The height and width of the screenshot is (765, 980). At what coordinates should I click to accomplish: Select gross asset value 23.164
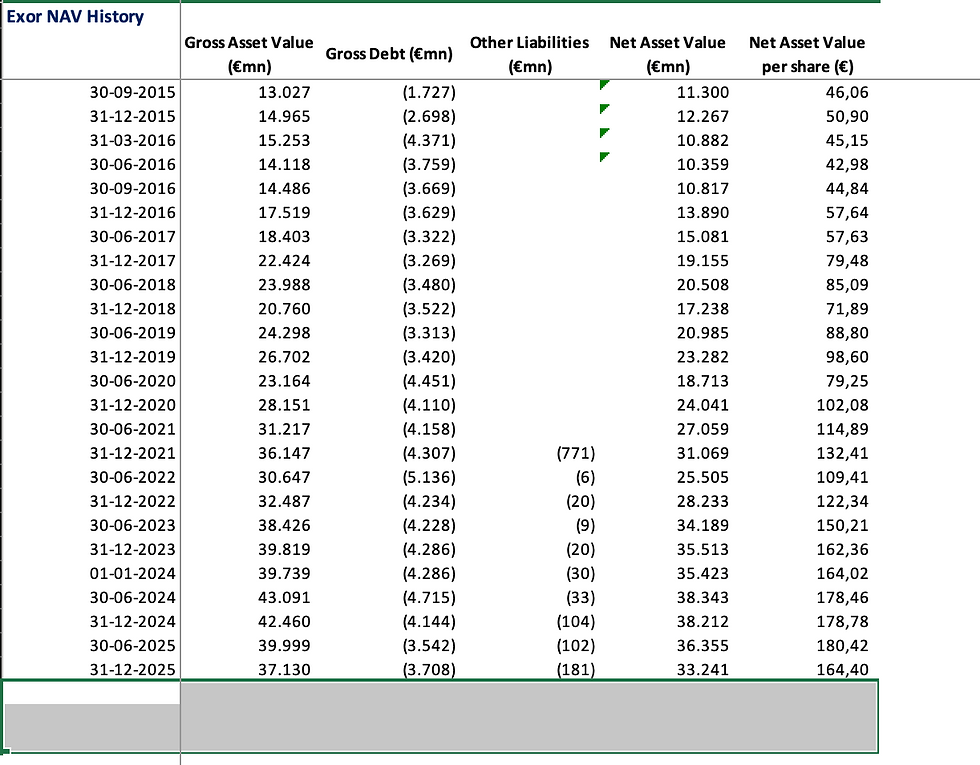[284, 381]
